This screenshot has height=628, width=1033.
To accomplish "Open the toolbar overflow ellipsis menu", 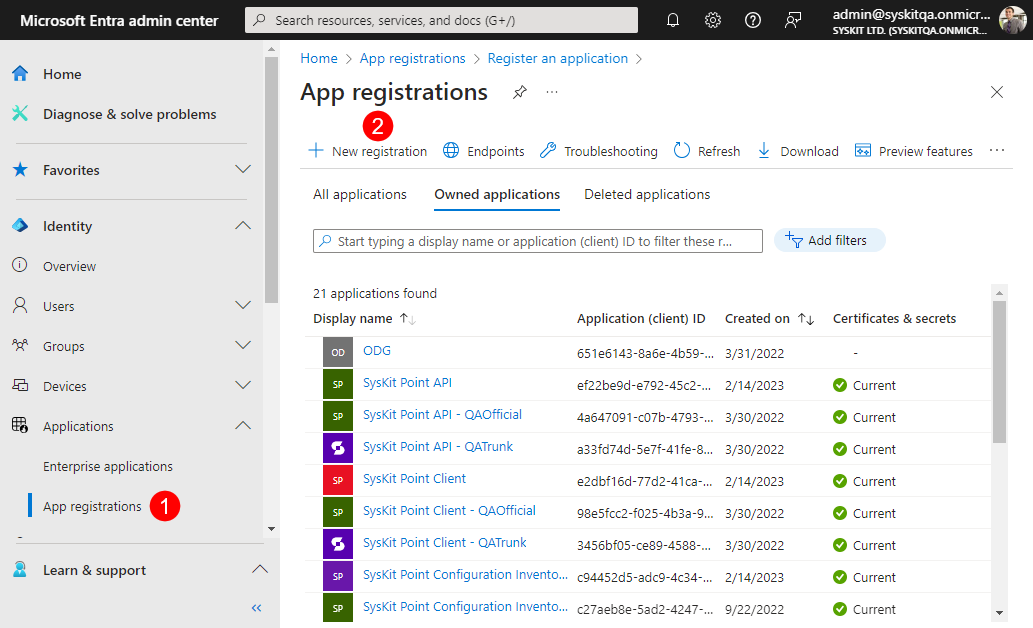I will (996, 150).
